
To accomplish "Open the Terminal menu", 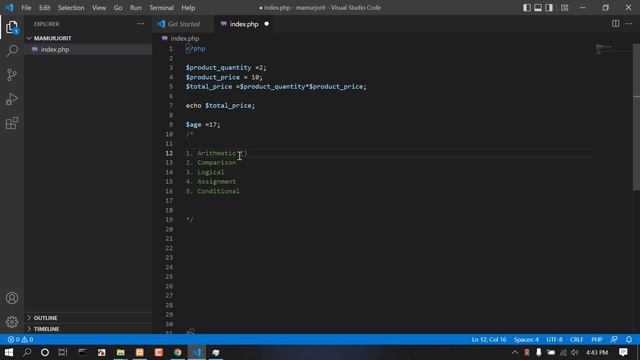I will coord(161,8).
